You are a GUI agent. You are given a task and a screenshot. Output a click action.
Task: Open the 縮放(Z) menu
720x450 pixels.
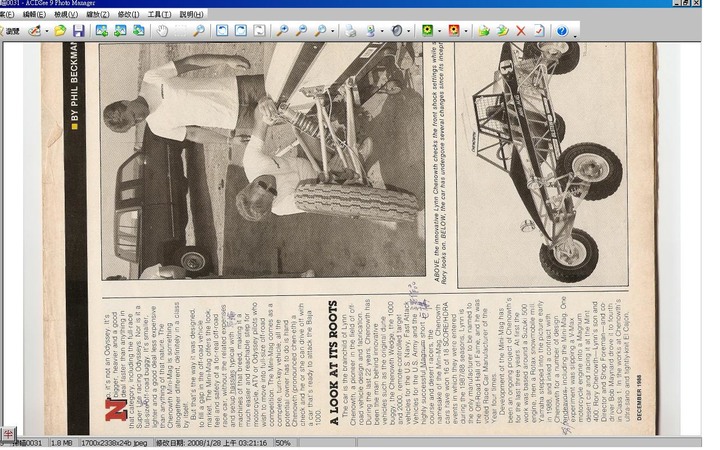coord(97,14)
